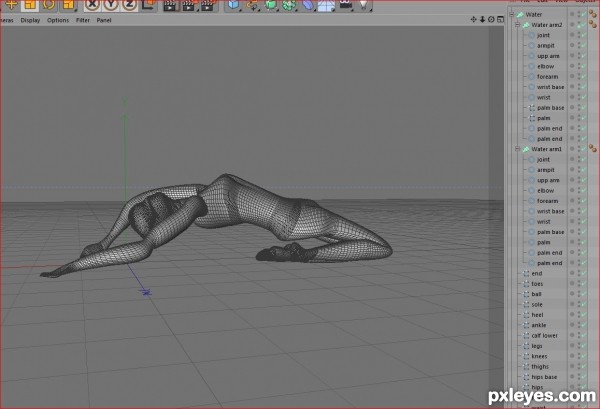The width and height of the screenshot is (600, 409).
Task: Select armpit joint under Water arm1
Action: (x=546, y=169)
